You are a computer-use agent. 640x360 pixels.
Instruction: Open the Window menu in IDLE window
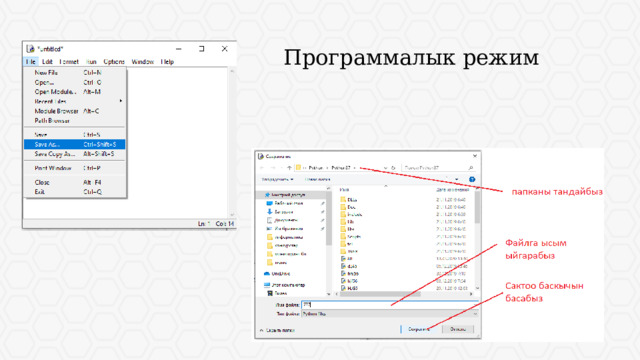coord(142,62)
